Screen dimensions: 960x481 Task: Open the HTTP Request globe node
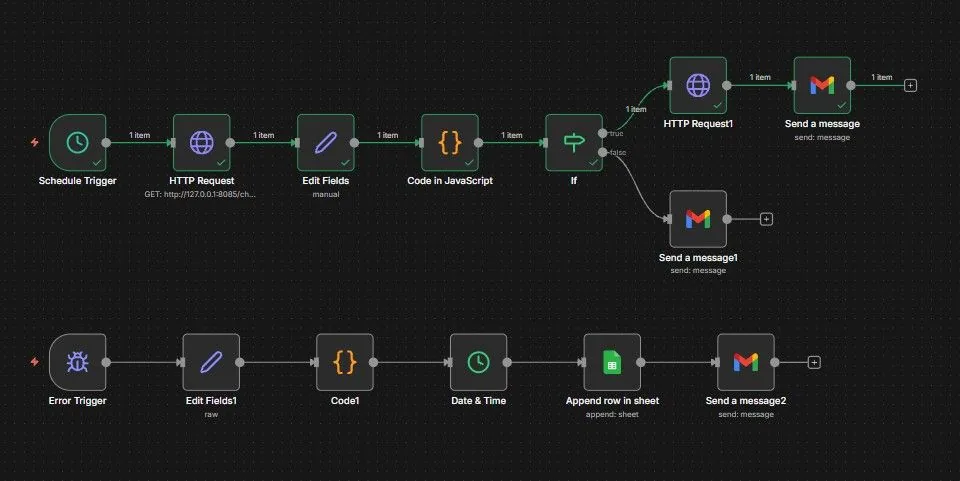(x=201, y=143)
